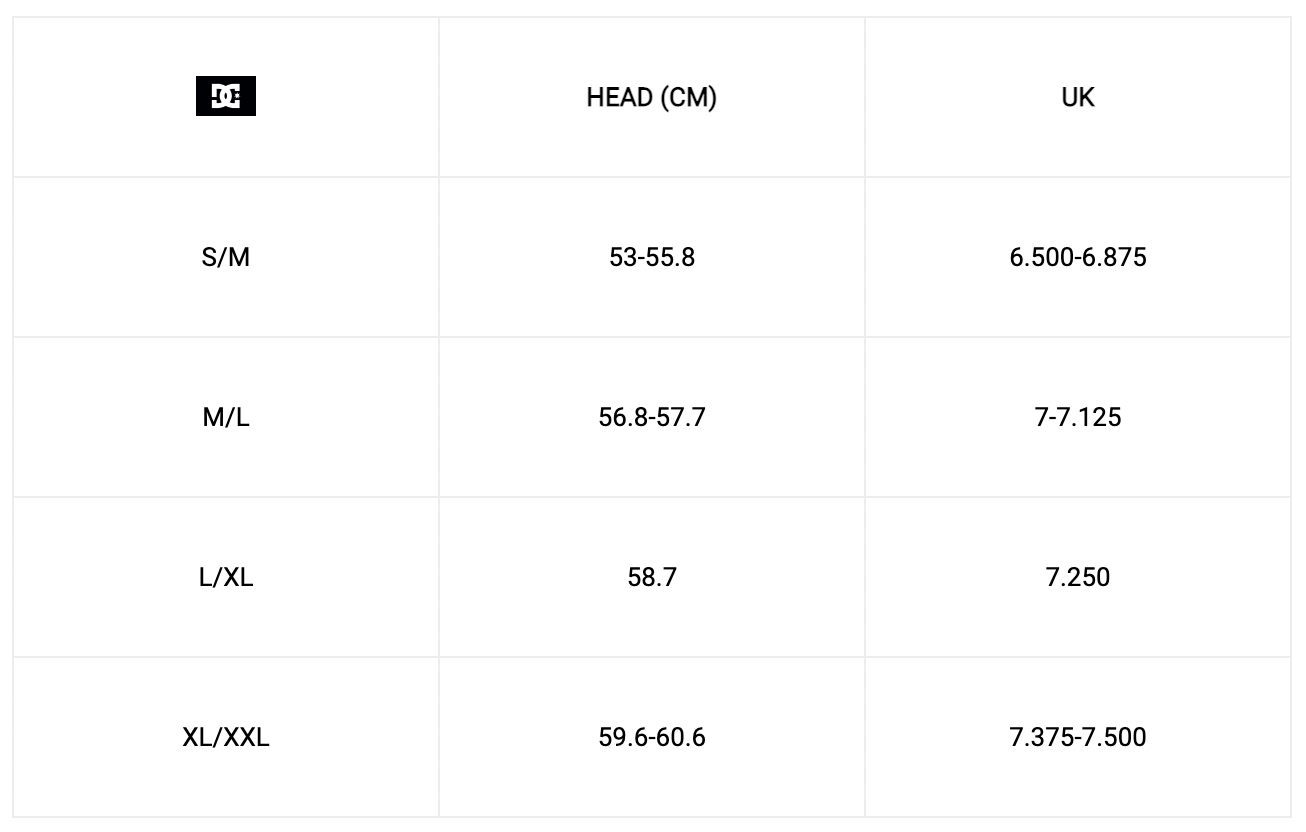1306x832 pixels.
Task: Click head measurement 59.6-60.6
Action: click(x=651, y=738)
